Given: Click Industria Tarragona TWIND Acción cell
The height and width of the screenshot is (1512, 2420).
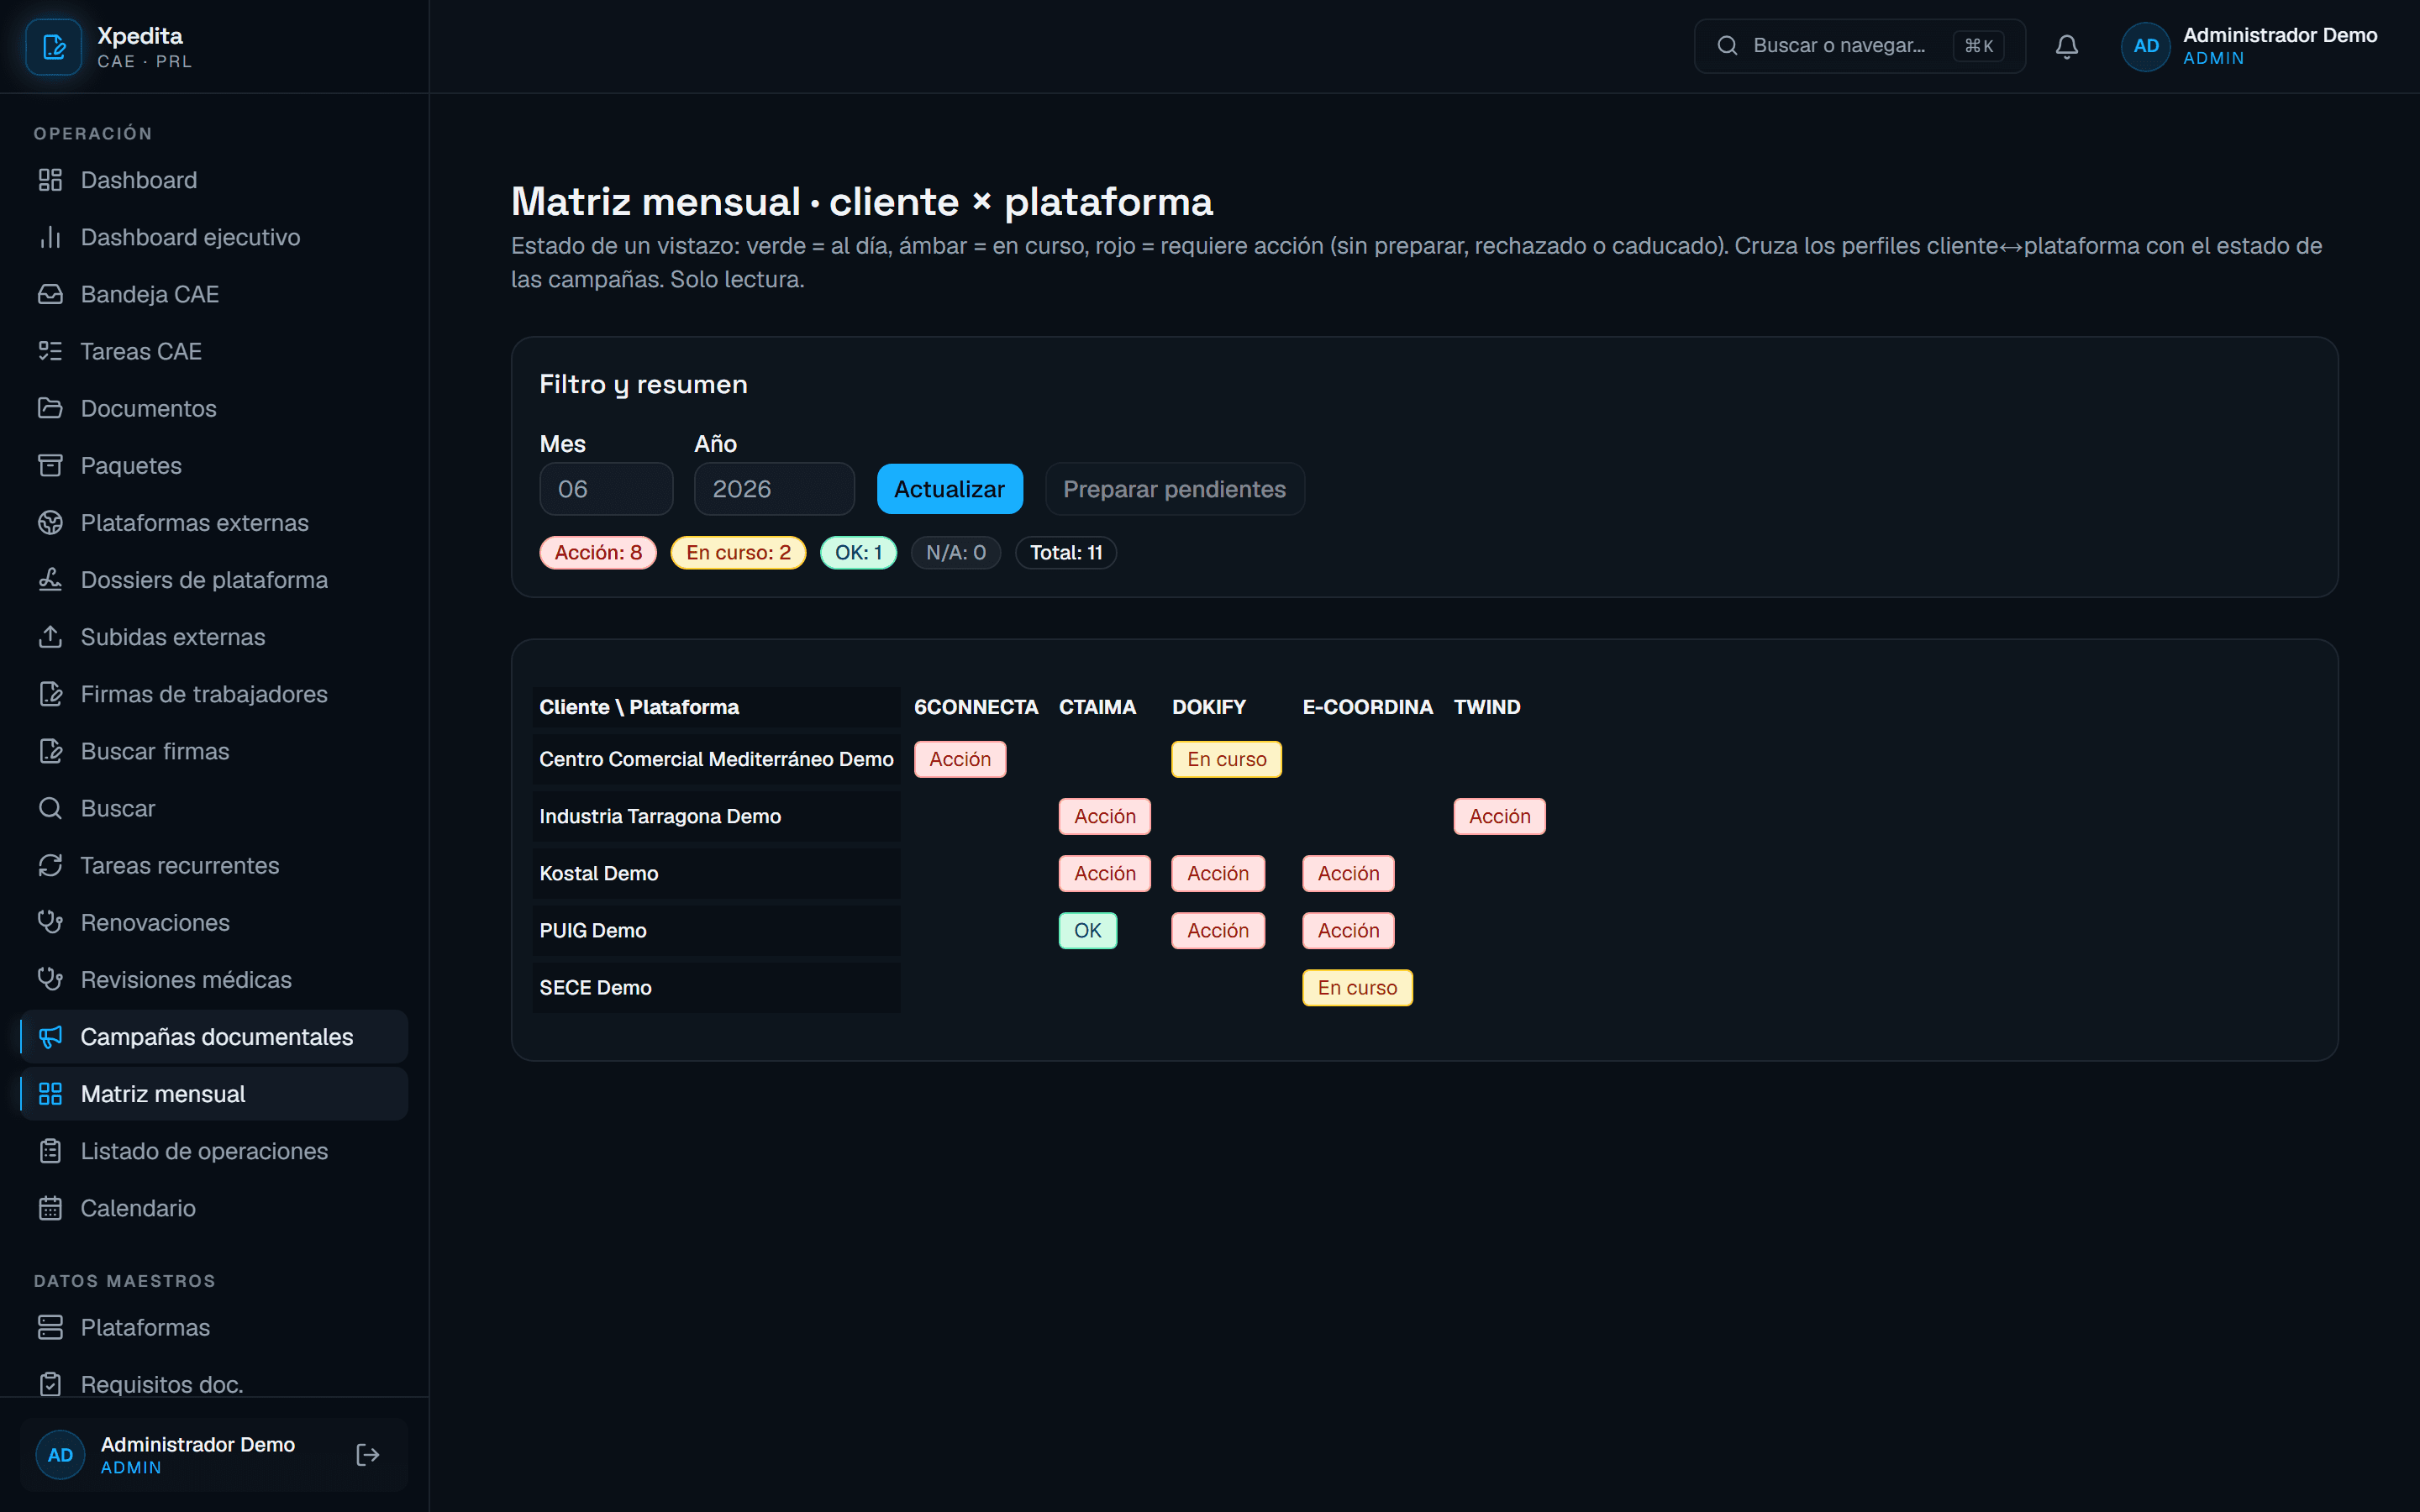Looking at the screenshot, I should [1499, 816].
